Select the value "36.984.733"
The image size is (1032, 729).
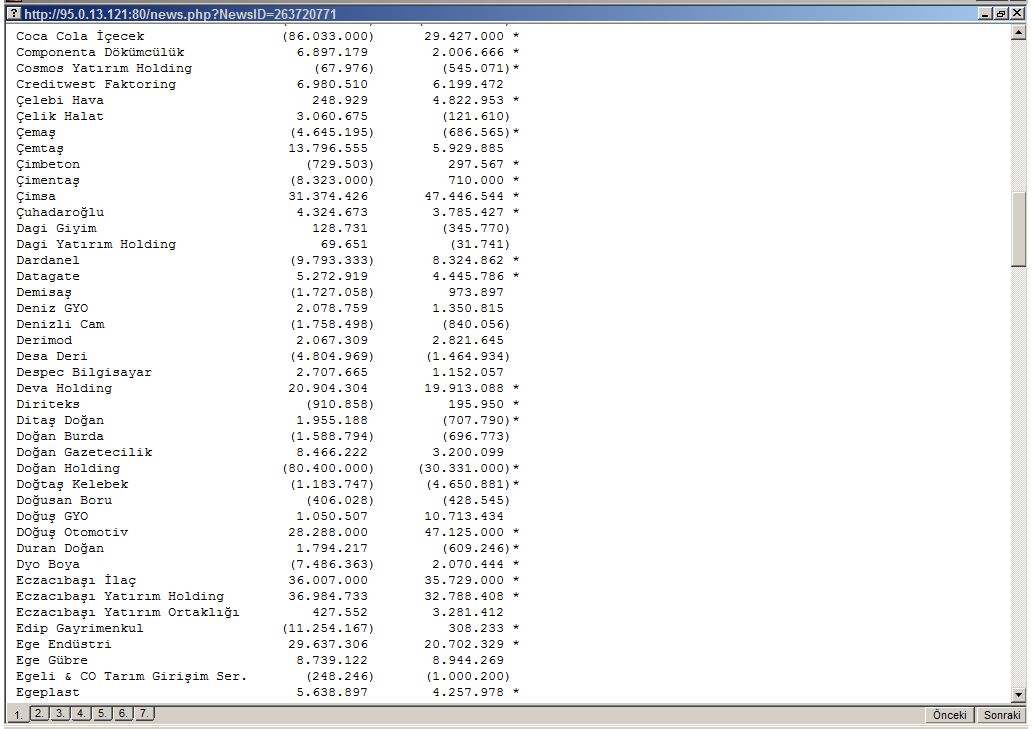(328, 597)
